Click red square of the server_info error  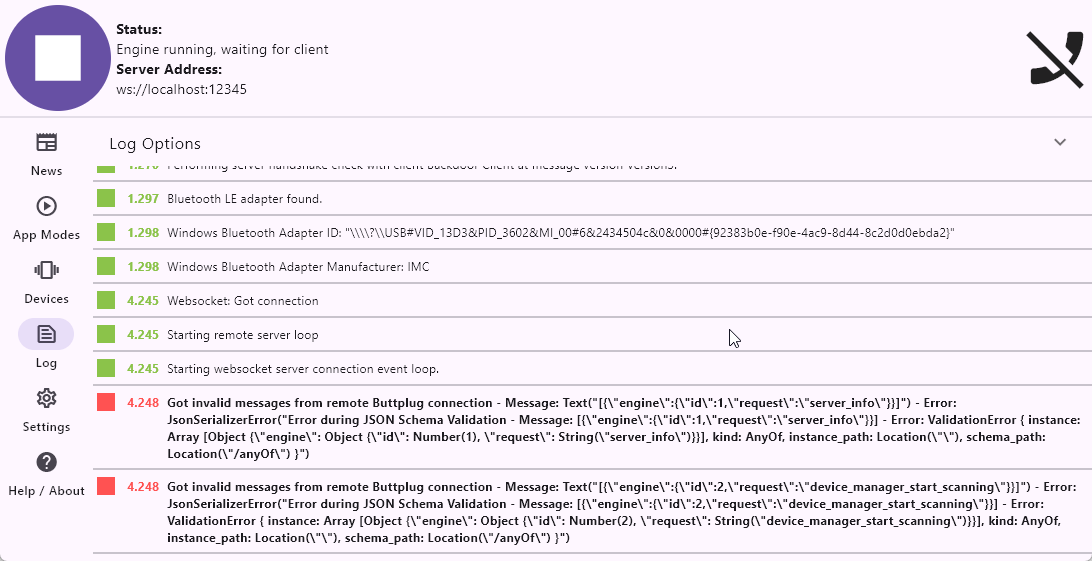pyautogui.click(x=106, y=402)
